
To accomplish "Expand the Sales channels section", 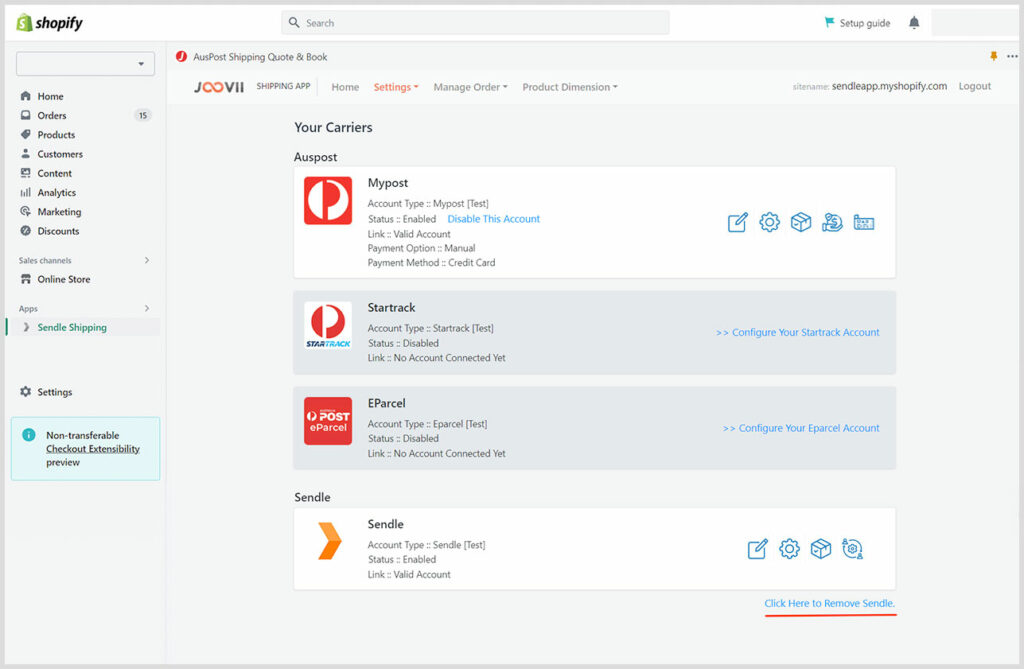I will [x=147, y=260].
